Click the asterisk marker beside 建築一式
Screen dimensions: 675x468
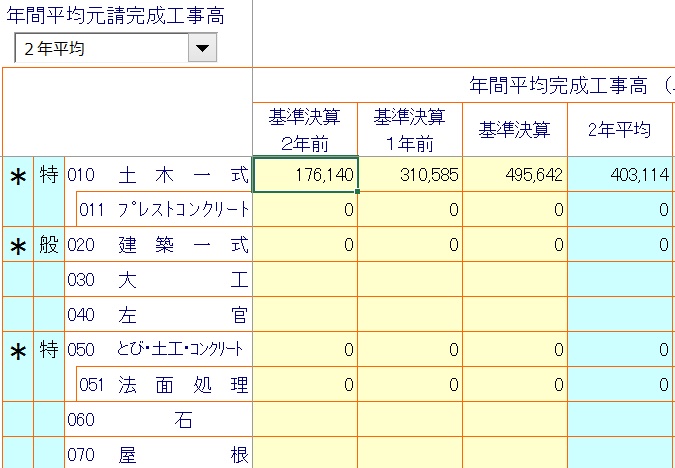pos(17,246)
